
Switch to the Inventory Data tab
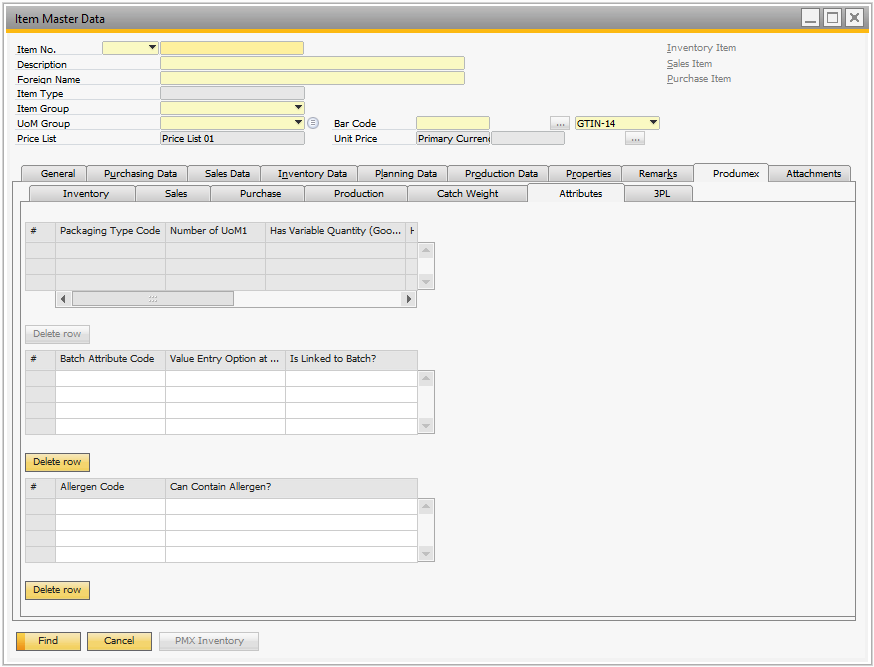(312, 174)
